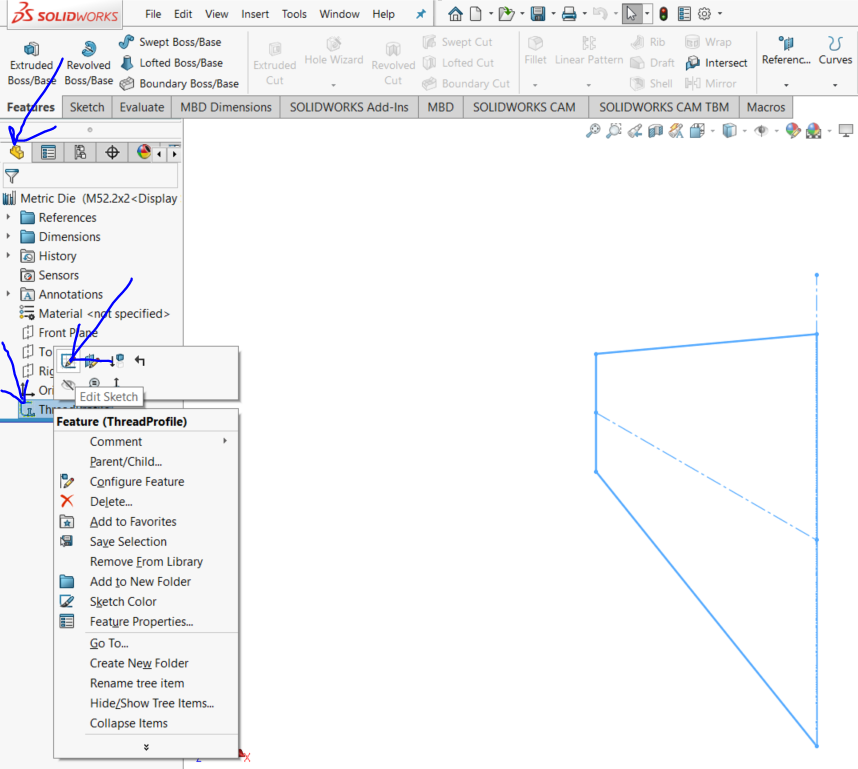Click the Dynamic Annotation Views icon

(676, 131)
